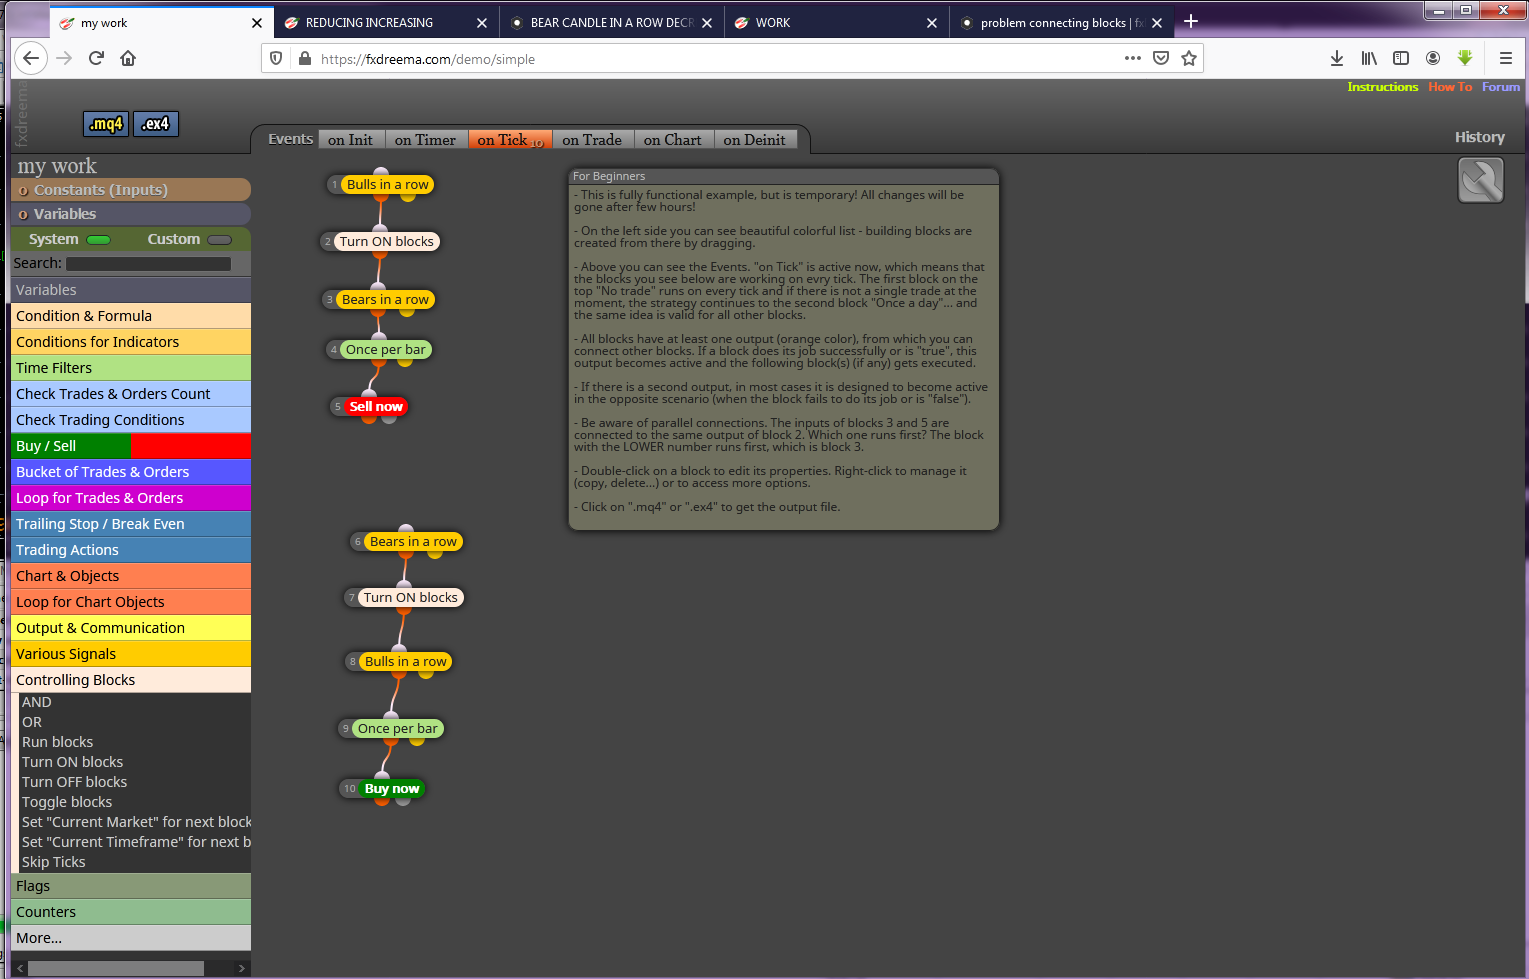Open the library icon
This screenshot has height=979, width=1529.
point(1369,58)
